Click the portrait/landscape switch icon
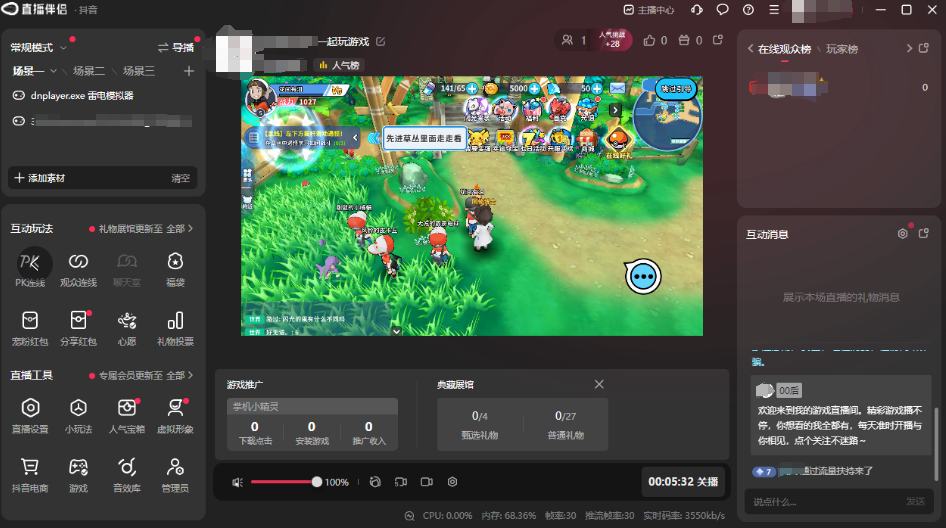The height and width of the screenshot is (528, 946). point(401,482)
